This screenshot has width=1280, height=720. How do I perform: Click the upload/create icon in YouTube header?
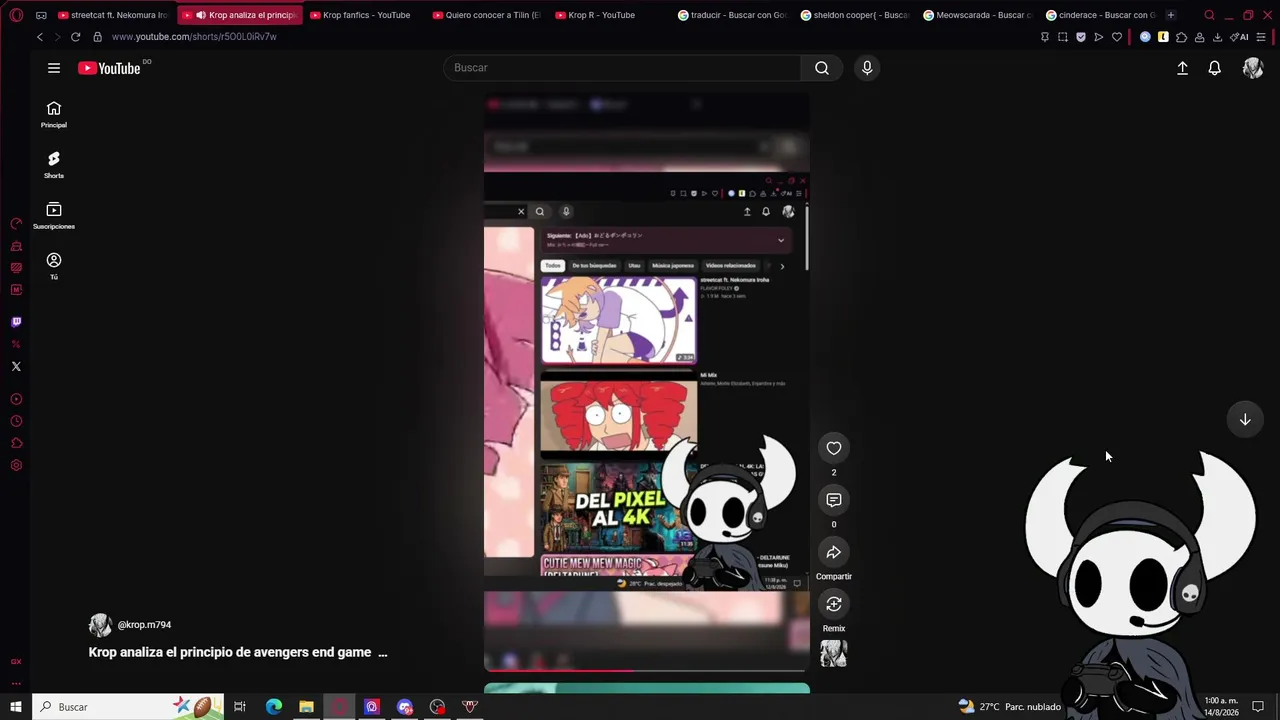coord(1182,68)
